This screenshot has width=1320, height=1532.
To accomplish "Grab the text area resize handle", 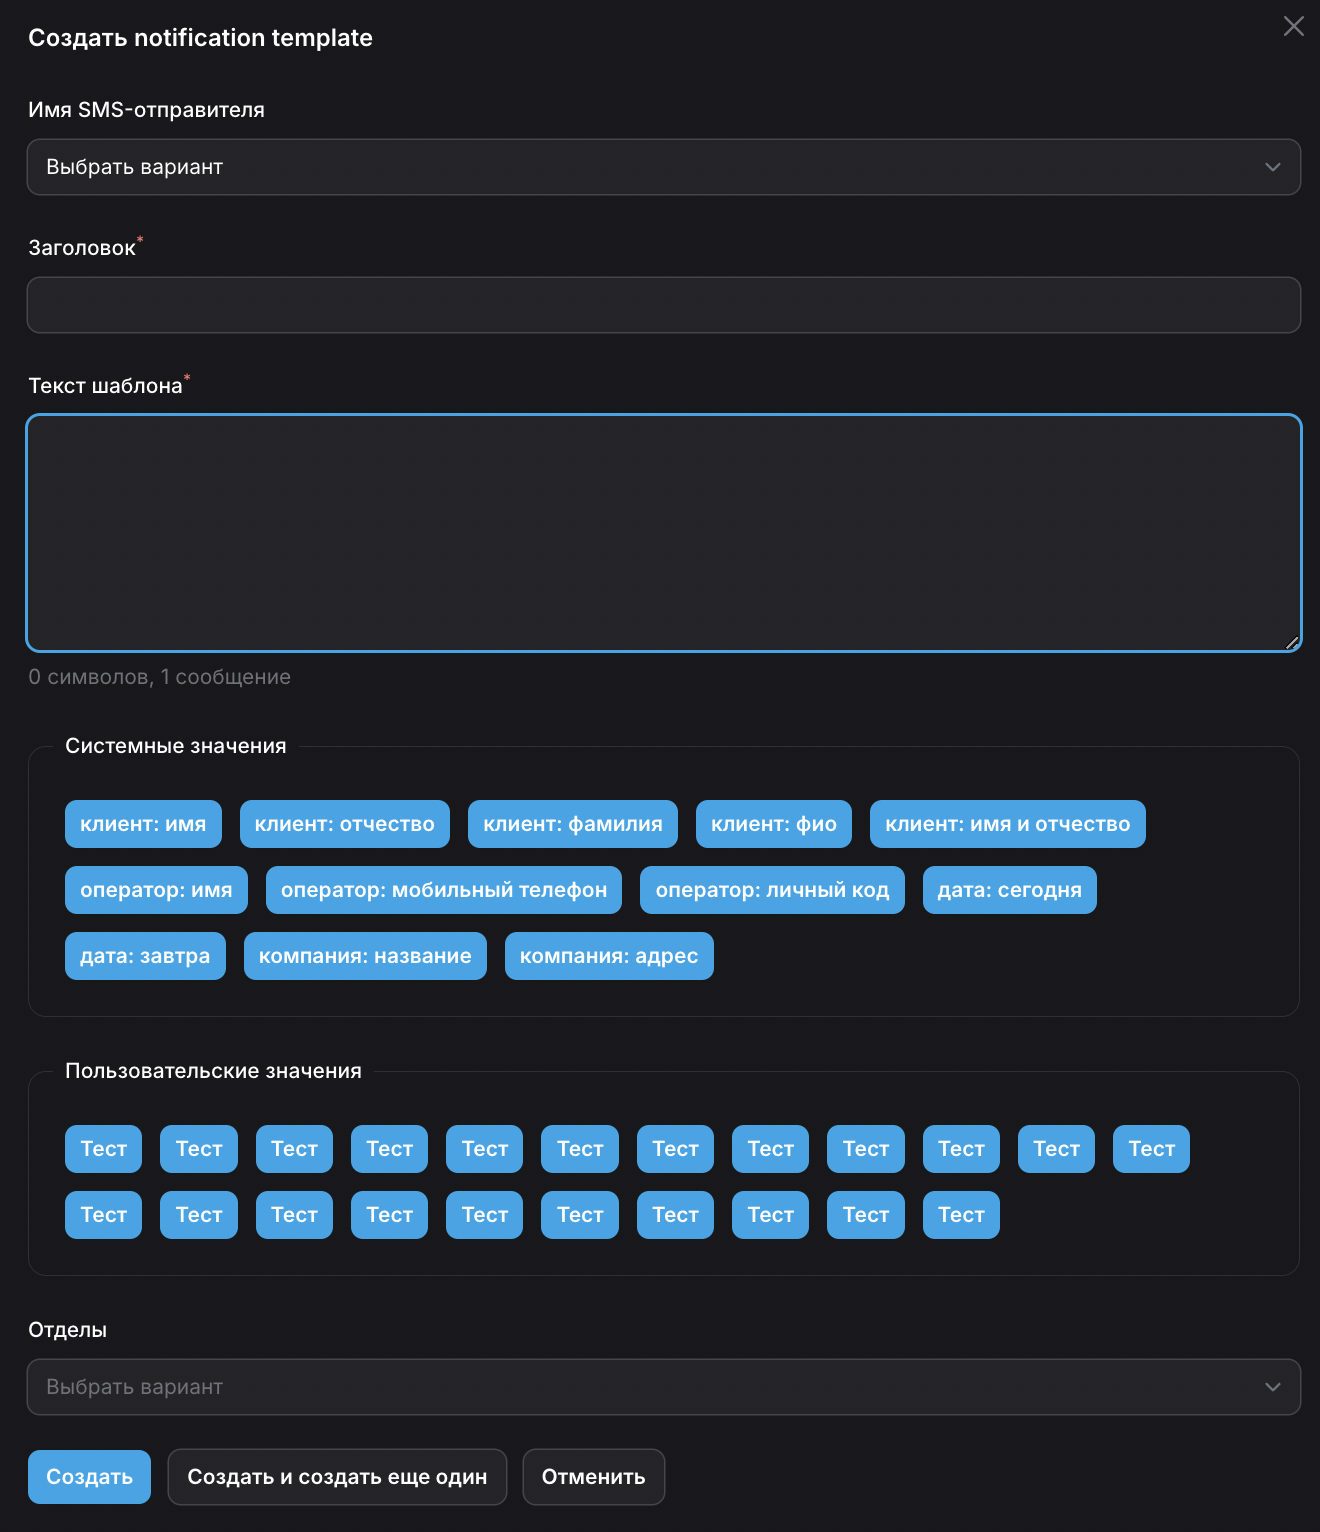I will 1291,643.
